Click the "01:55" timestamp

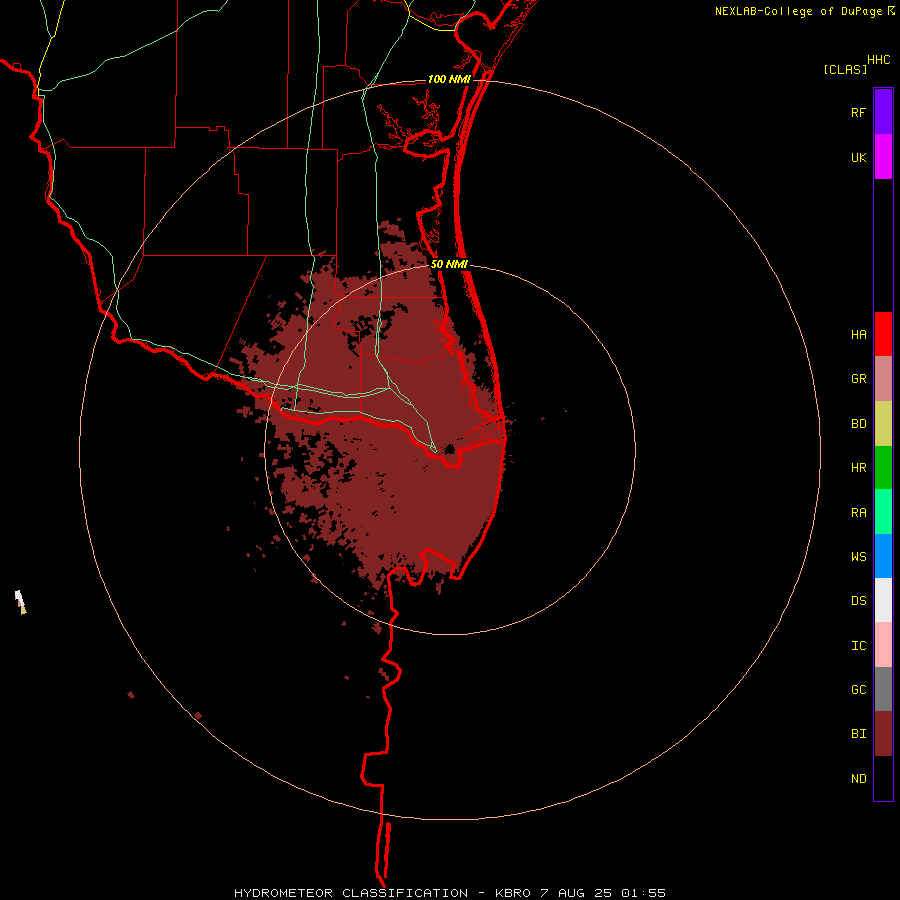pyautogui.click(x=643, y=893)
